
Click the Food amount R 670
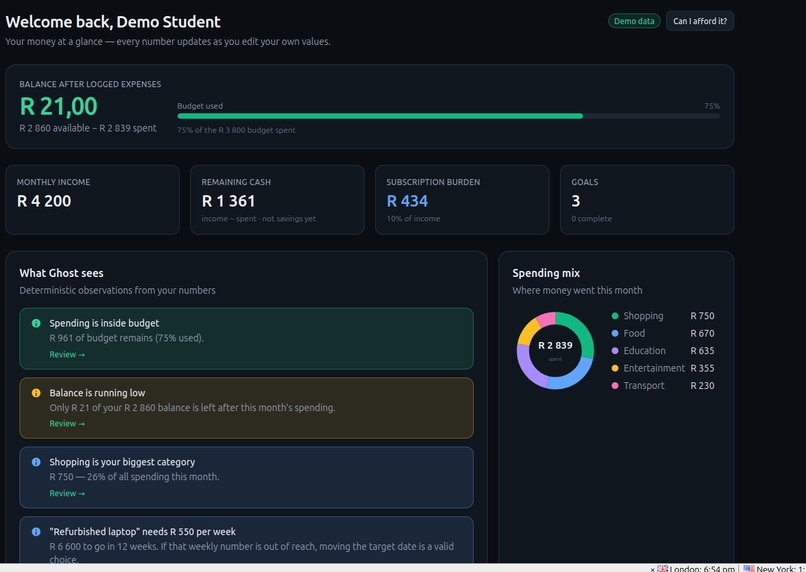coord(702,334)
